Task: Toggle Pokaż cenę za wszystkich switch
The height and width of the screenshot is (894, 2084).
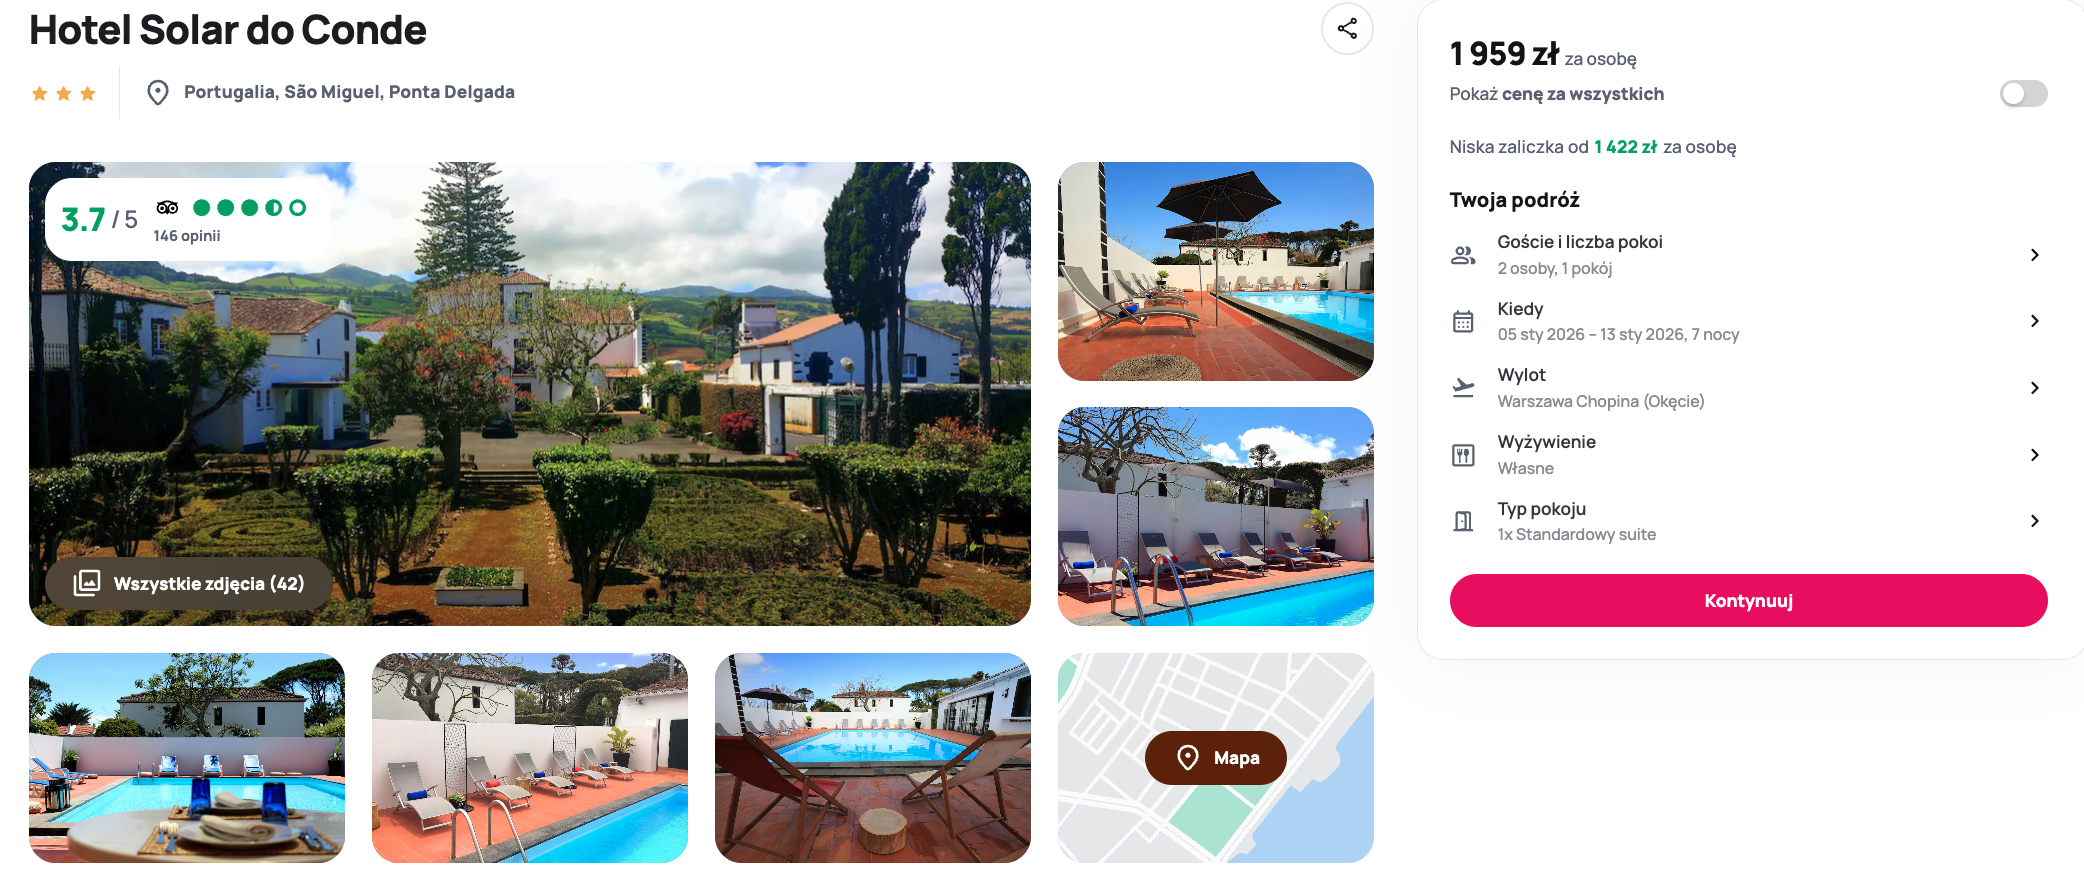Action: coord(2023,94)
